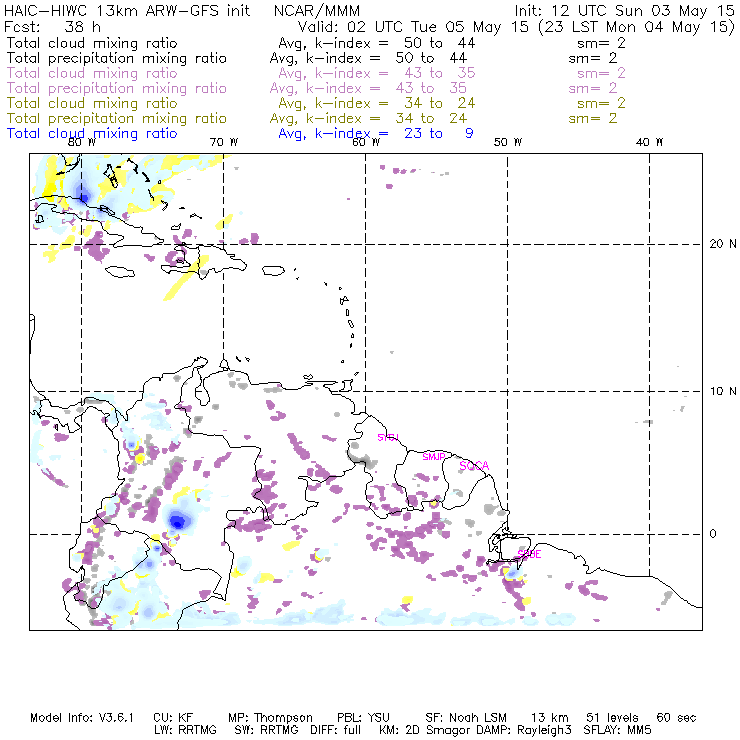Click the '51 levels' text

[x=612, y=718]
